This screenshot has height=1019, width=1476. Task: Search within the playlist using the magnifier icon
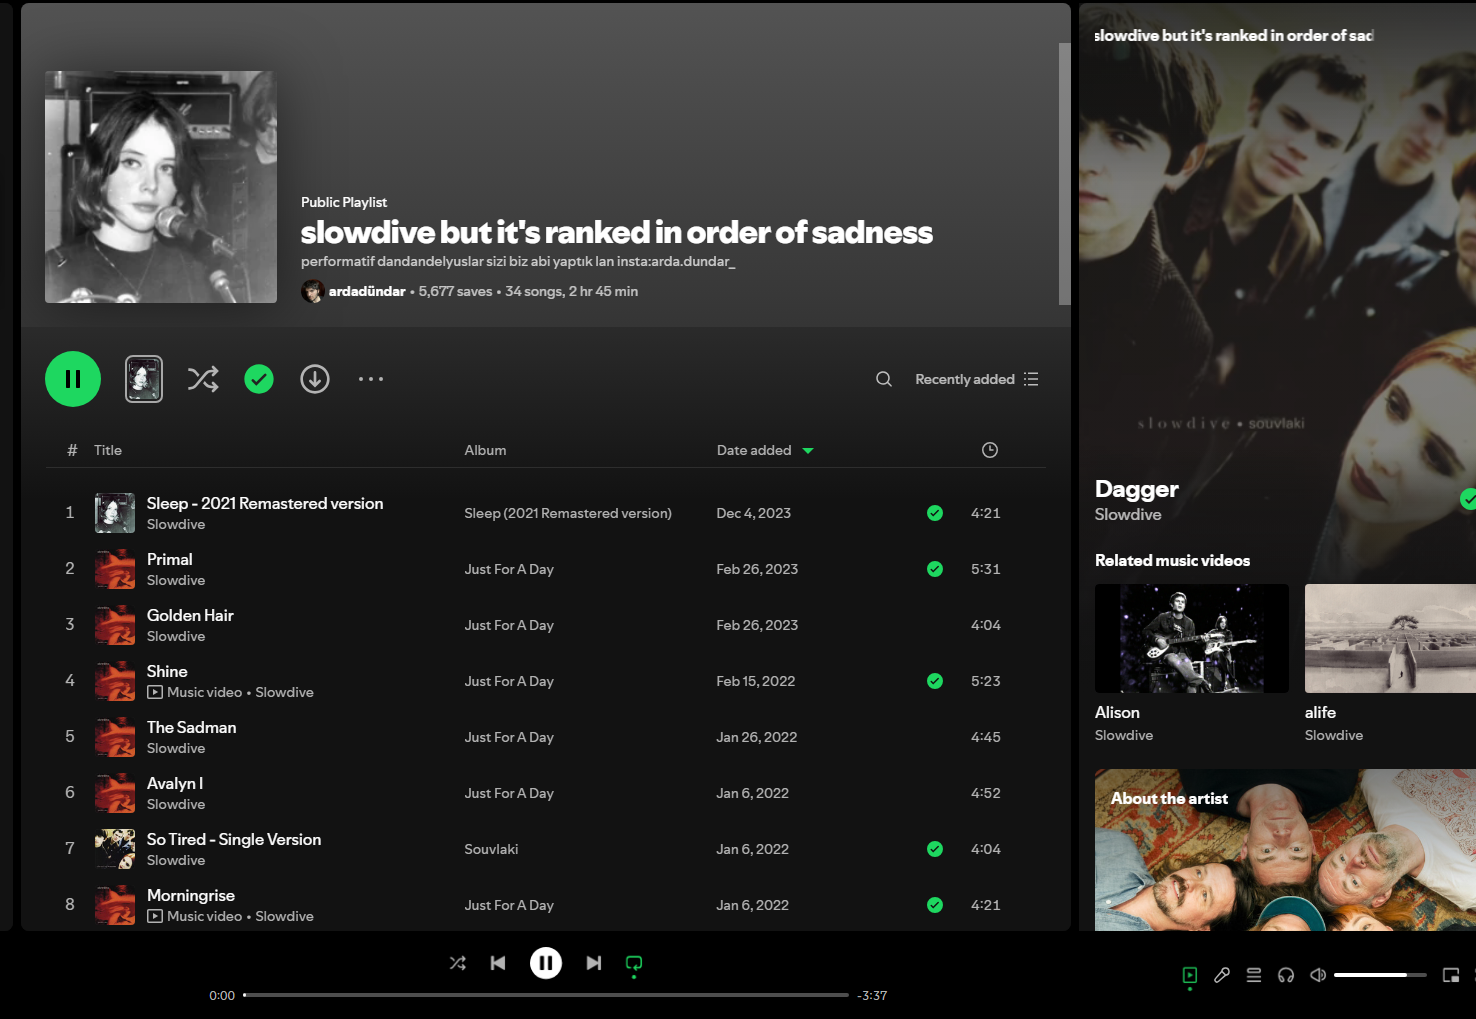point(884,379)
